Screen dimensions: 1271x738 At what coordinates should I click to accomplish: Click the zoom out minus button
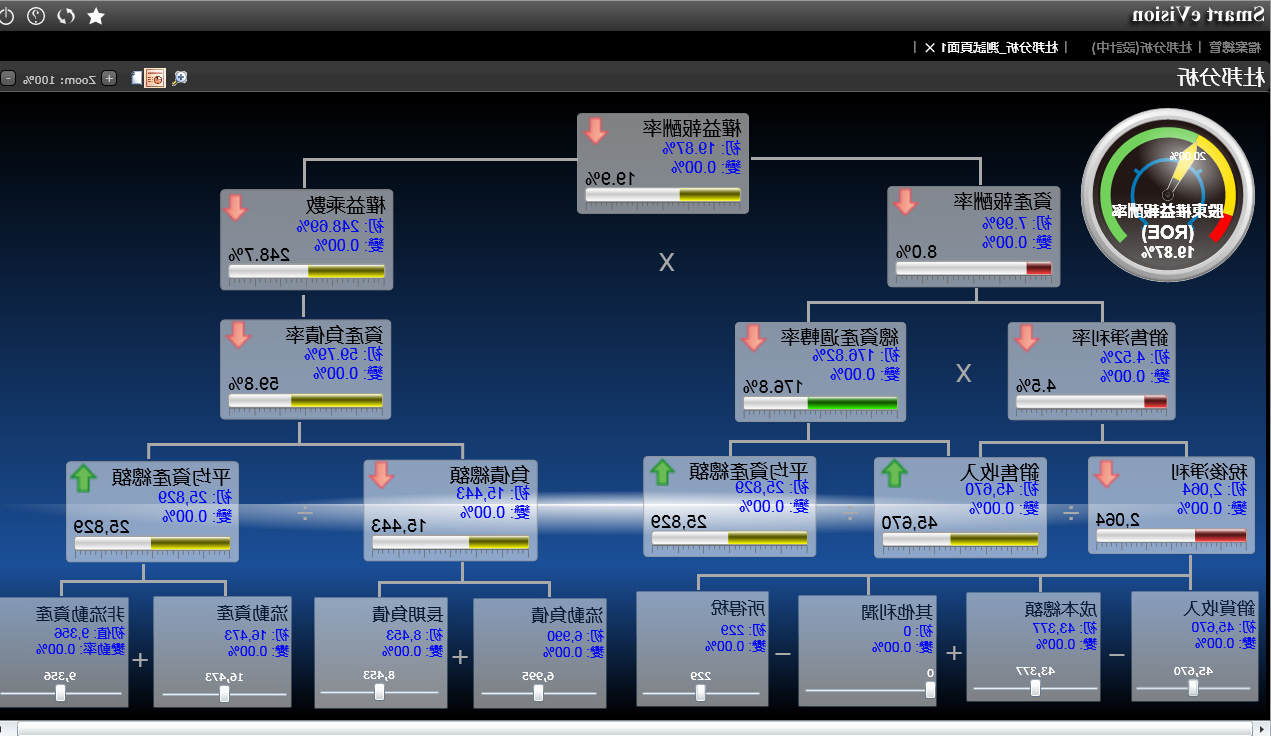click(8, 78)
